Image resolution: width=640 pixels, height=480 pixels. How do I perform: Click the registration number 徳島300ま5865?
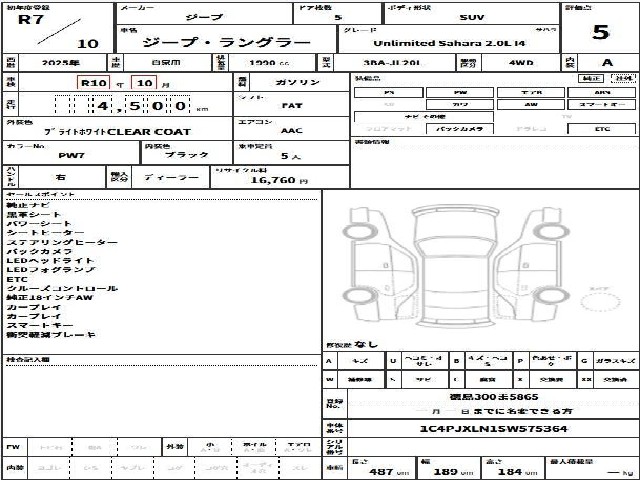[x=494, y=397]
